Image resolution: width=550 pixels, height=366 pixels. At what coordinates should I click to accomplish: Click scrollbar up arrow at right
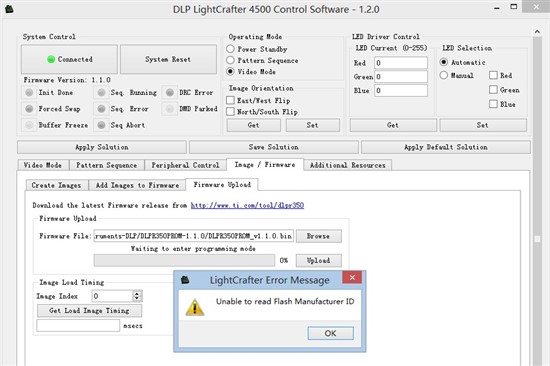click(537, 32)
